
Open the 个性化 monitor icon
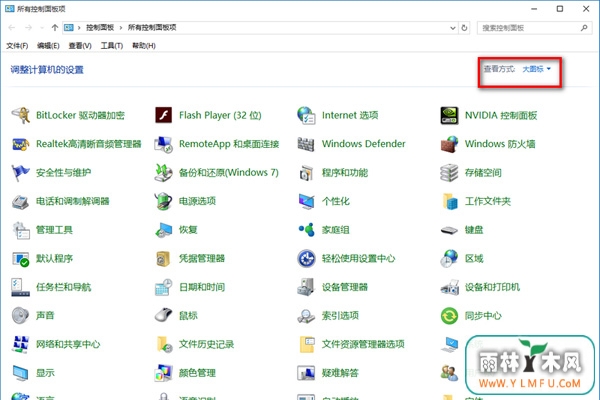[306, 201]
